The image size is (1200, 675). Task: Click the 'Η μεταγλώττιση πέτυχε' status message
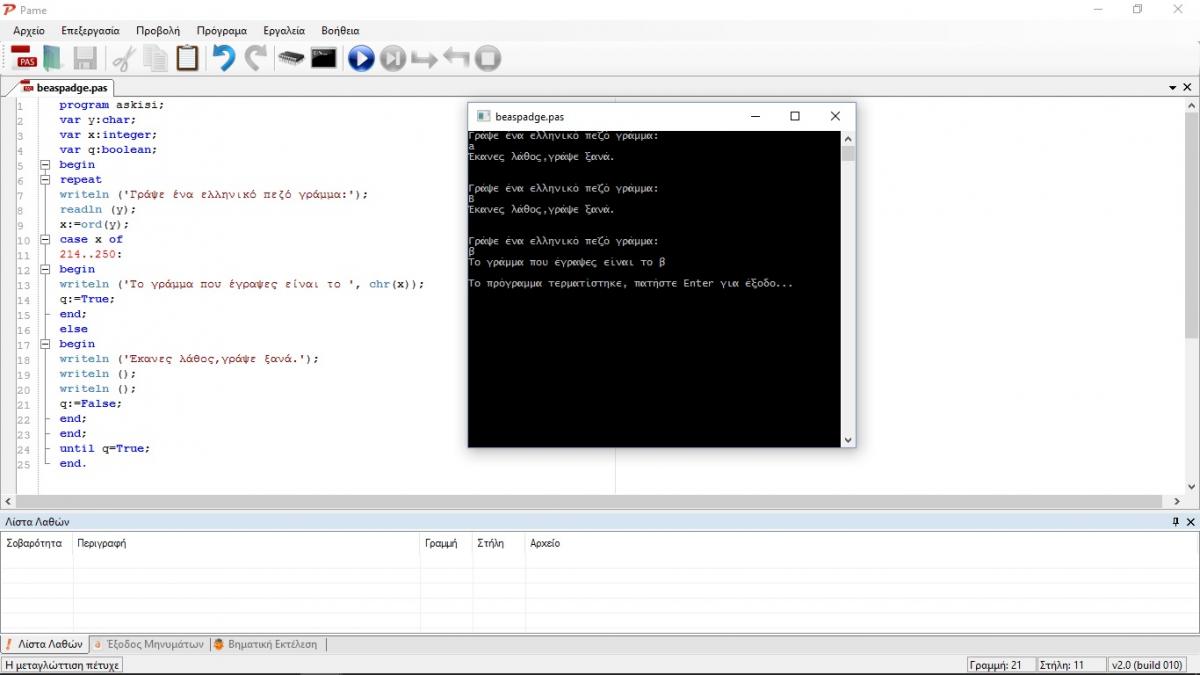pyautogui.click(x=62, y=665)
